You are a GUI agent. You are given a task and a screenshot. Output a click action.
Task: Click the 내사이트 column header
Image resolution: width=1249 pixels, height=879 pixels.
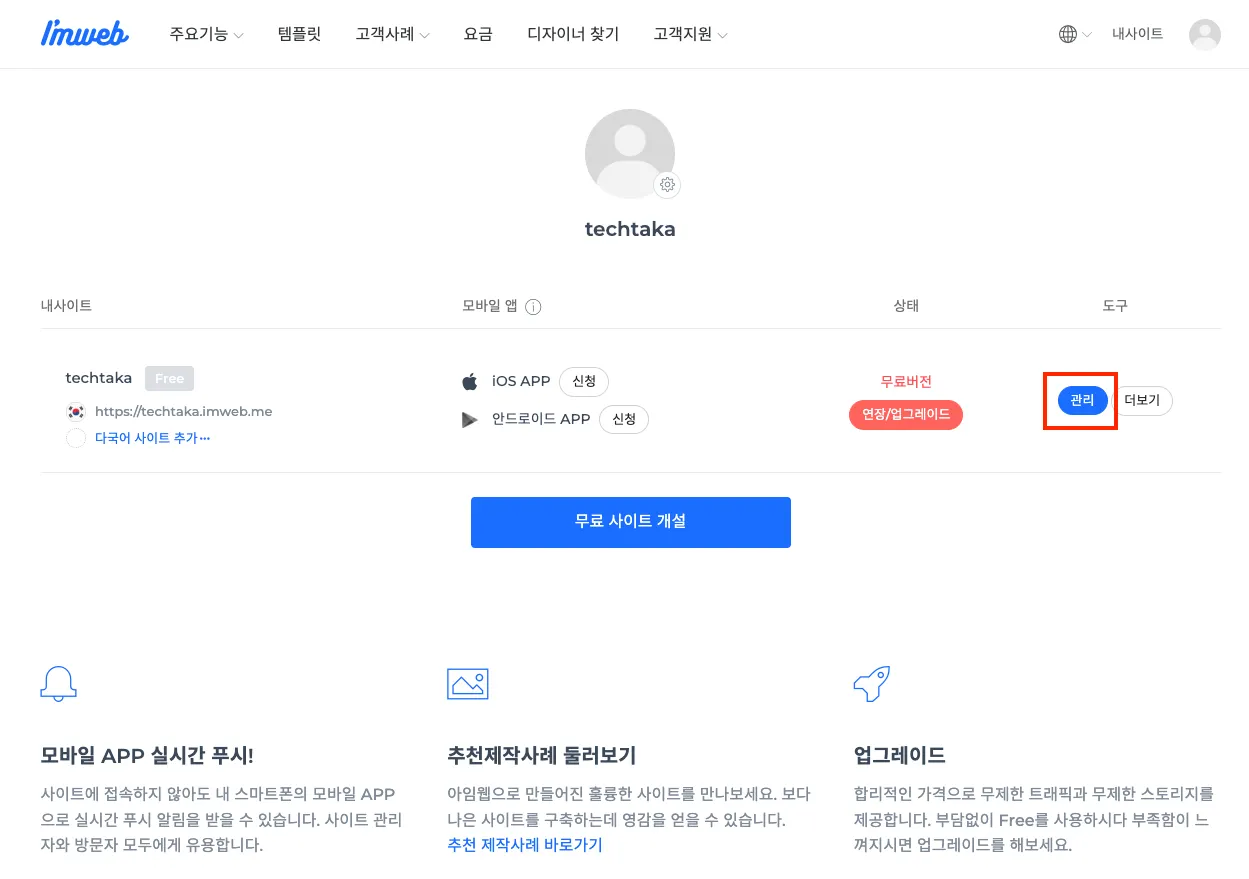[x=66, y=306]
